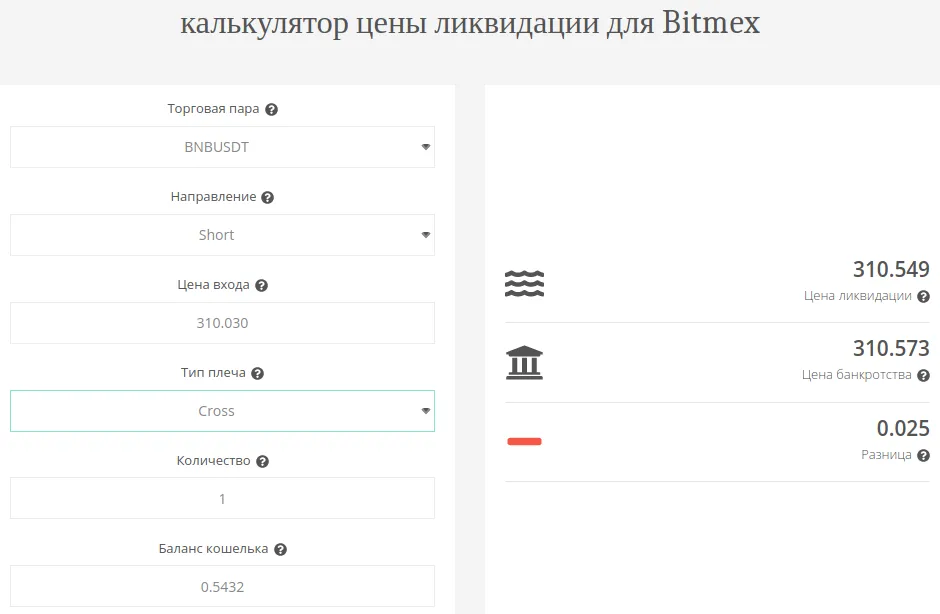Screen dimensions: 940x614
Task: Open the Cross leverage type dropdown
Action: [222, 411]
